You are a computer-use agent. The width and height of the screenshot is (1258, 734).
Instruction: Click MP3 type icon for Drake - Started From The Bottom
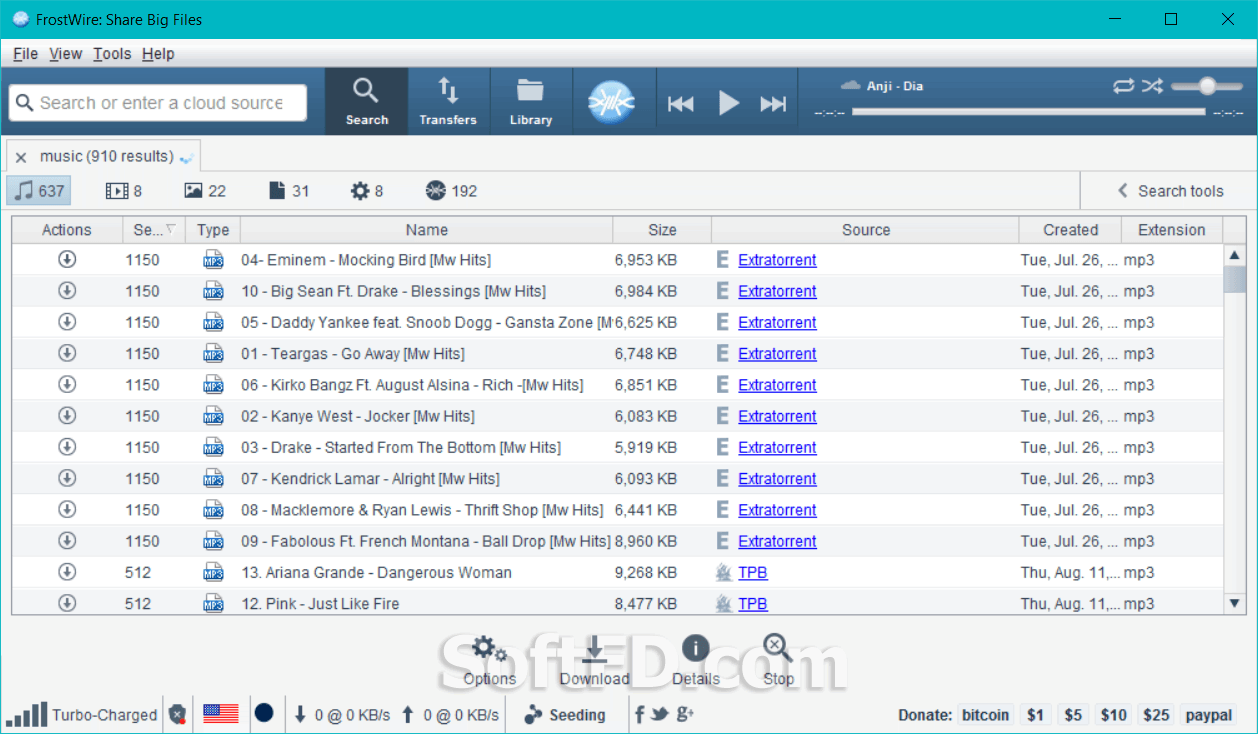point(213,447)
